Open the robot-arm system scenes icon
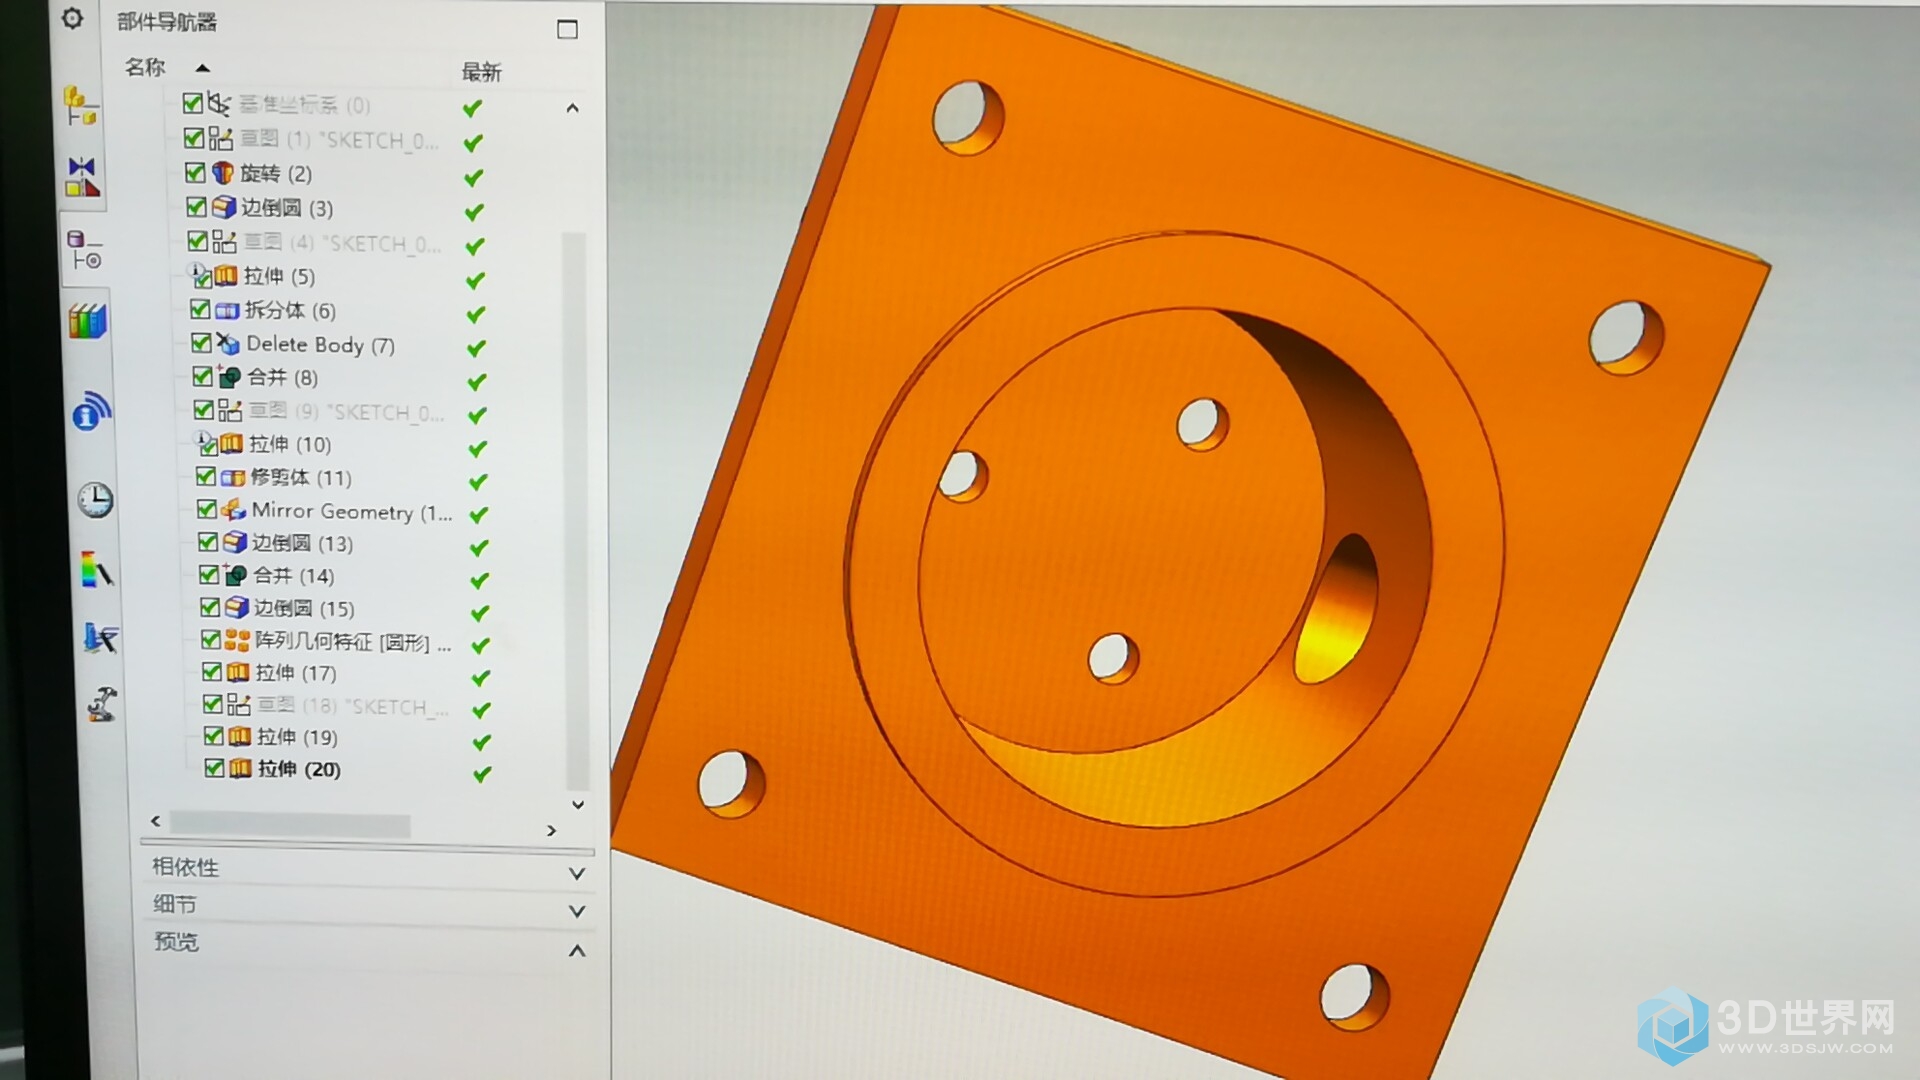Image resolution: width=1920 pixels, height=1080 pixels. pyautogui.click(x=102, y=704)
